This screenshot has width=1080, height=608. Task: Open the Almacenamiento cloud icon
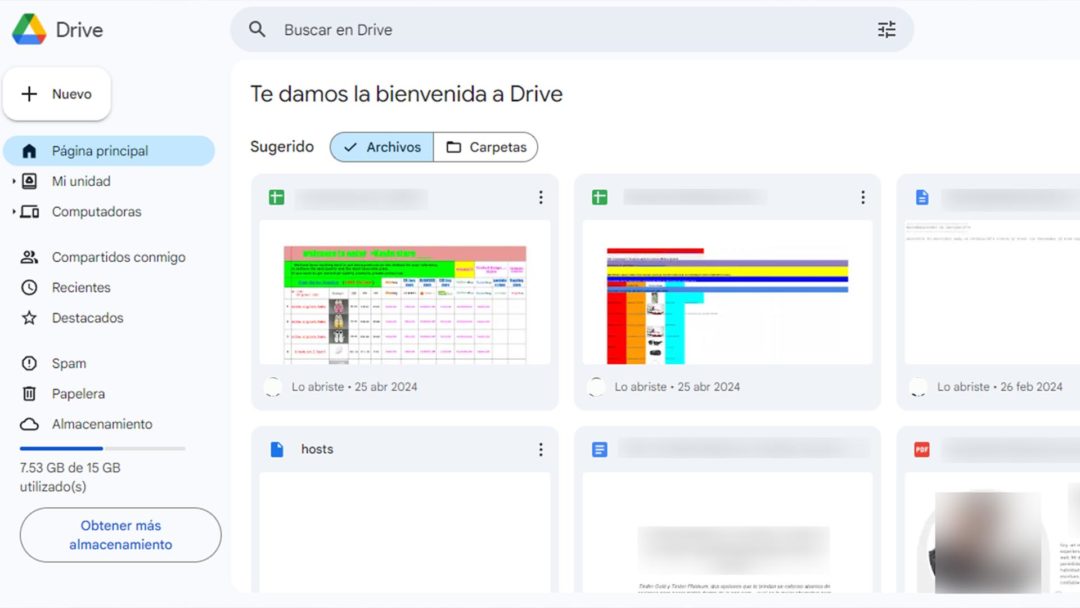pyautogui.click(x=28, y=424)
